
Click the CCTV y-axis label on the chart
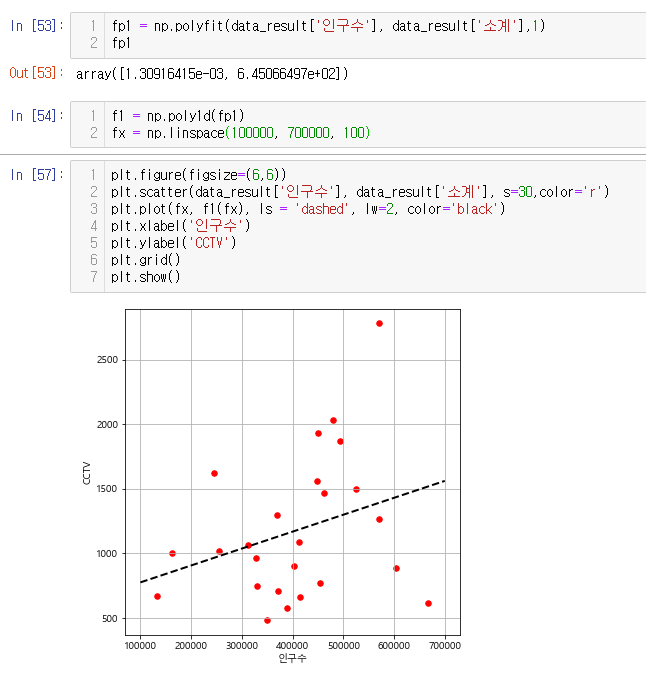[x=87, y=472]
